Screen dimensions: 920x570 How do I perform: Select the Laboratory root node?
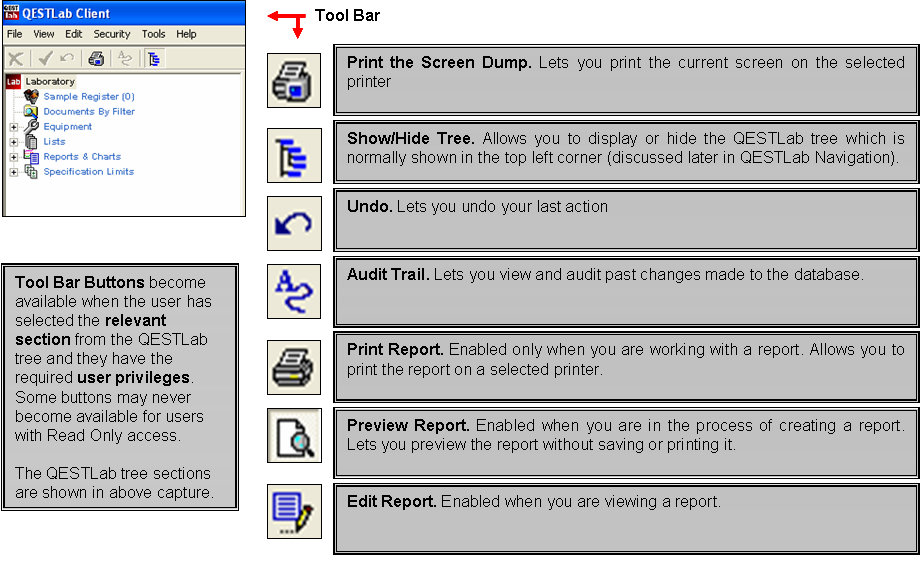coord(49,82)
